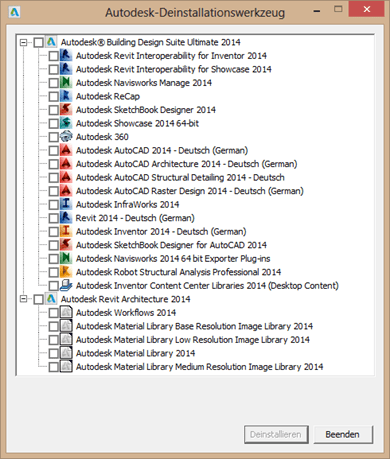Click the Beenden button
The image size is (390, 459).
[x=343, y=434]
